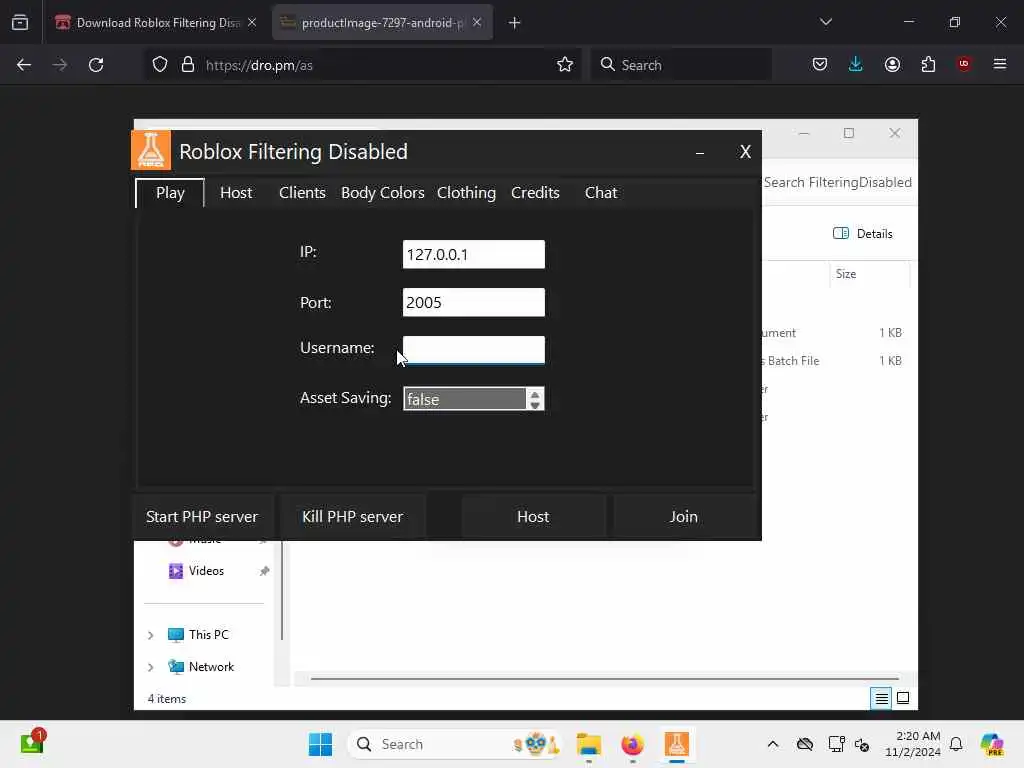Click Roblox Filtering Disabled taskbar icon
This screenshot has width=1024, height=768.
tap(677, 744)
